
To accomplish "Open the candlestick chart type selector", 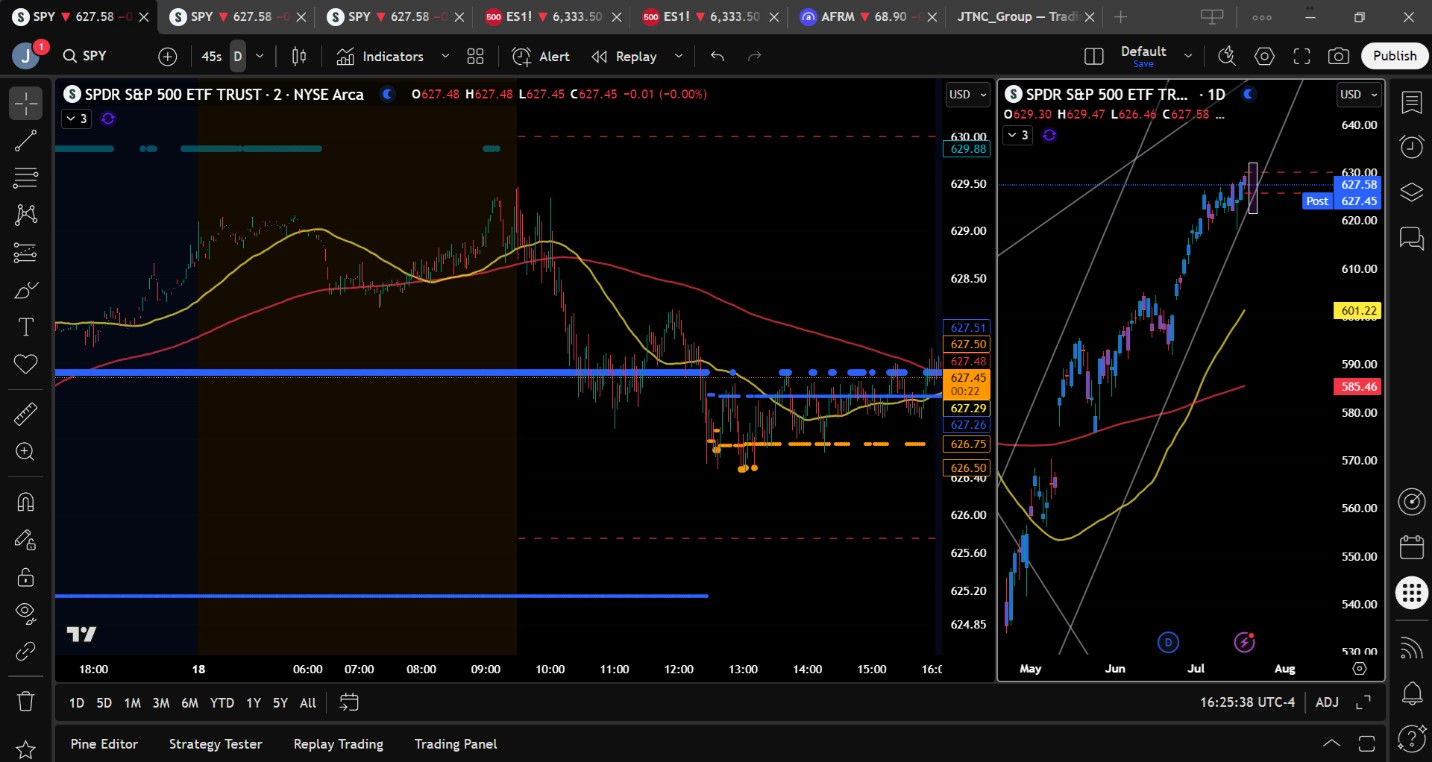I will pyautogui.click(x=299, y=56).
